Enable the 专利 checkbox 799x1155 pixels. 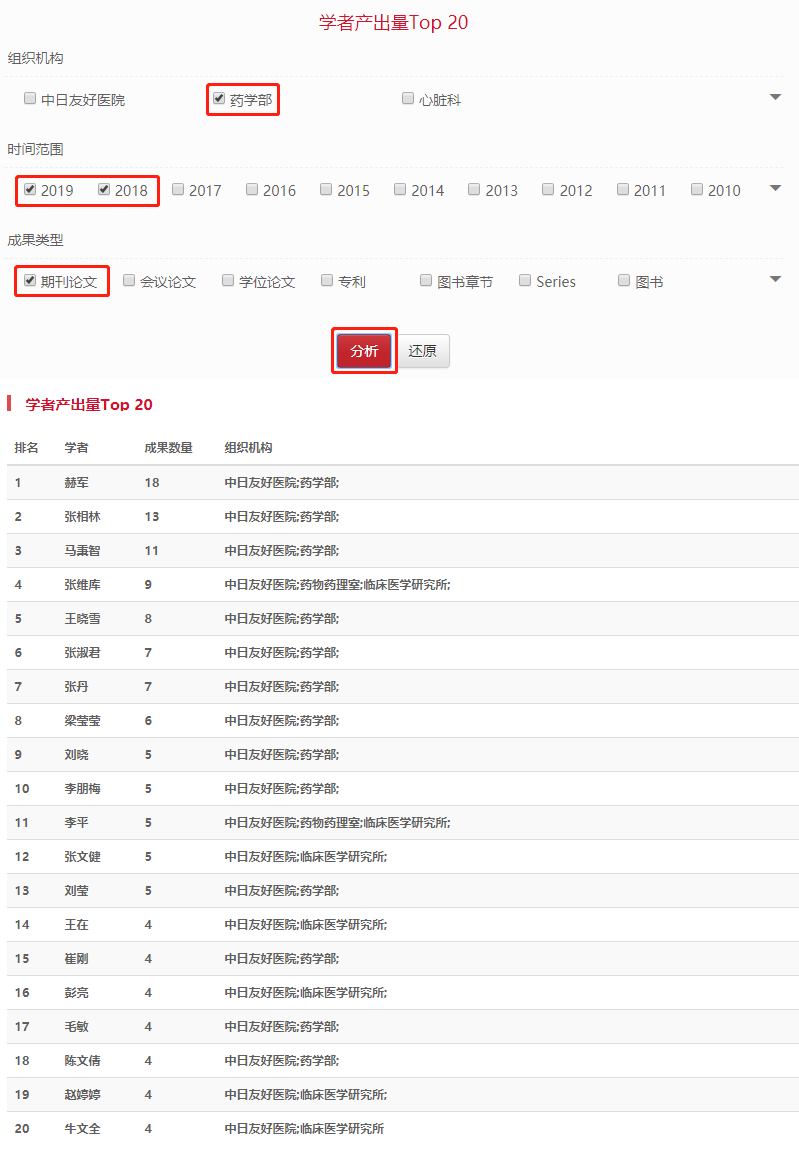pyautogui.click(x=327, y=281)
